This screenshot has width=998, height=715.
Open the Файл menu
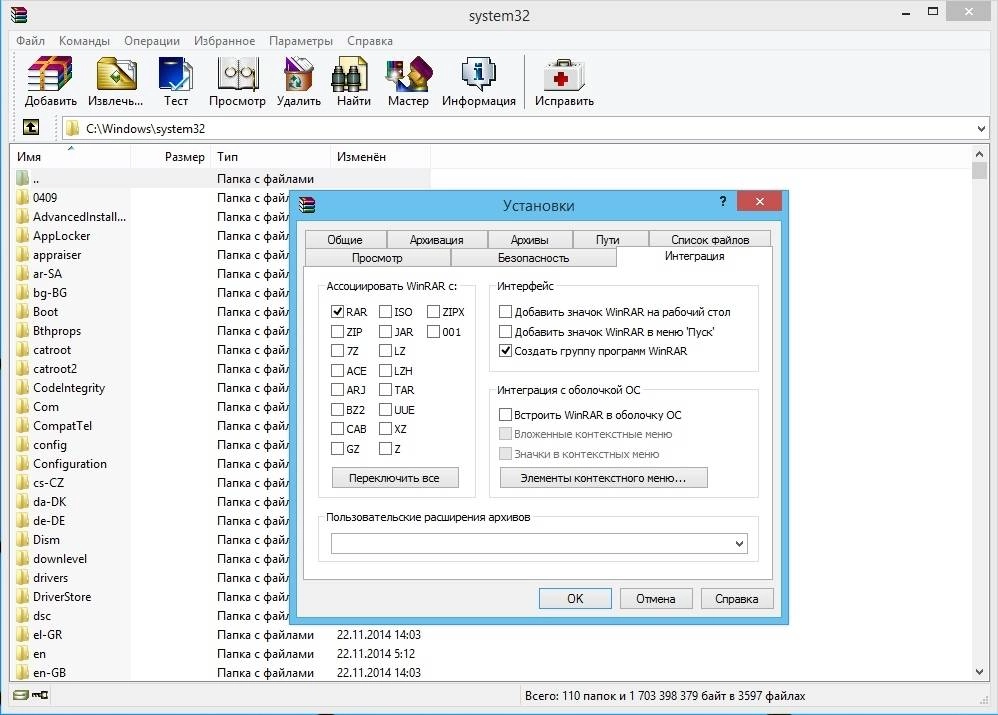(x=31, y=41)
